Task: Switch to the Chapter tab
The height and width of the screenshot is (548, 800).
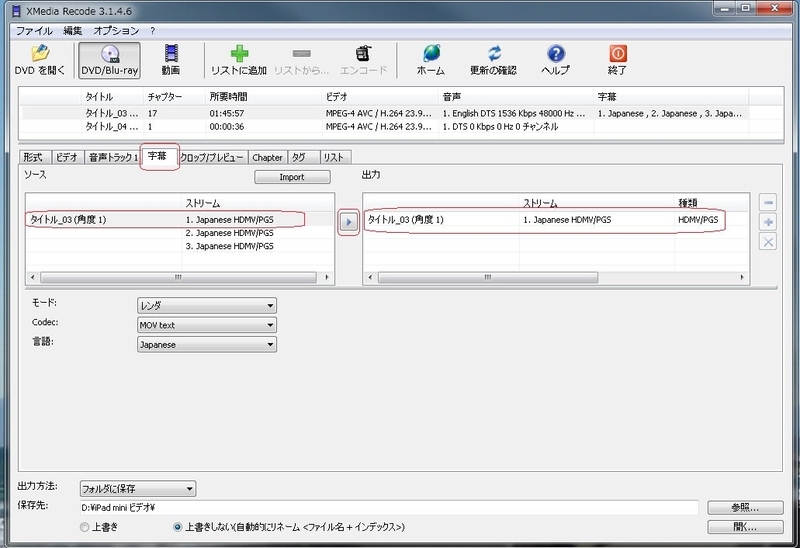Action: pyautogui.click(x=267, y=157)
